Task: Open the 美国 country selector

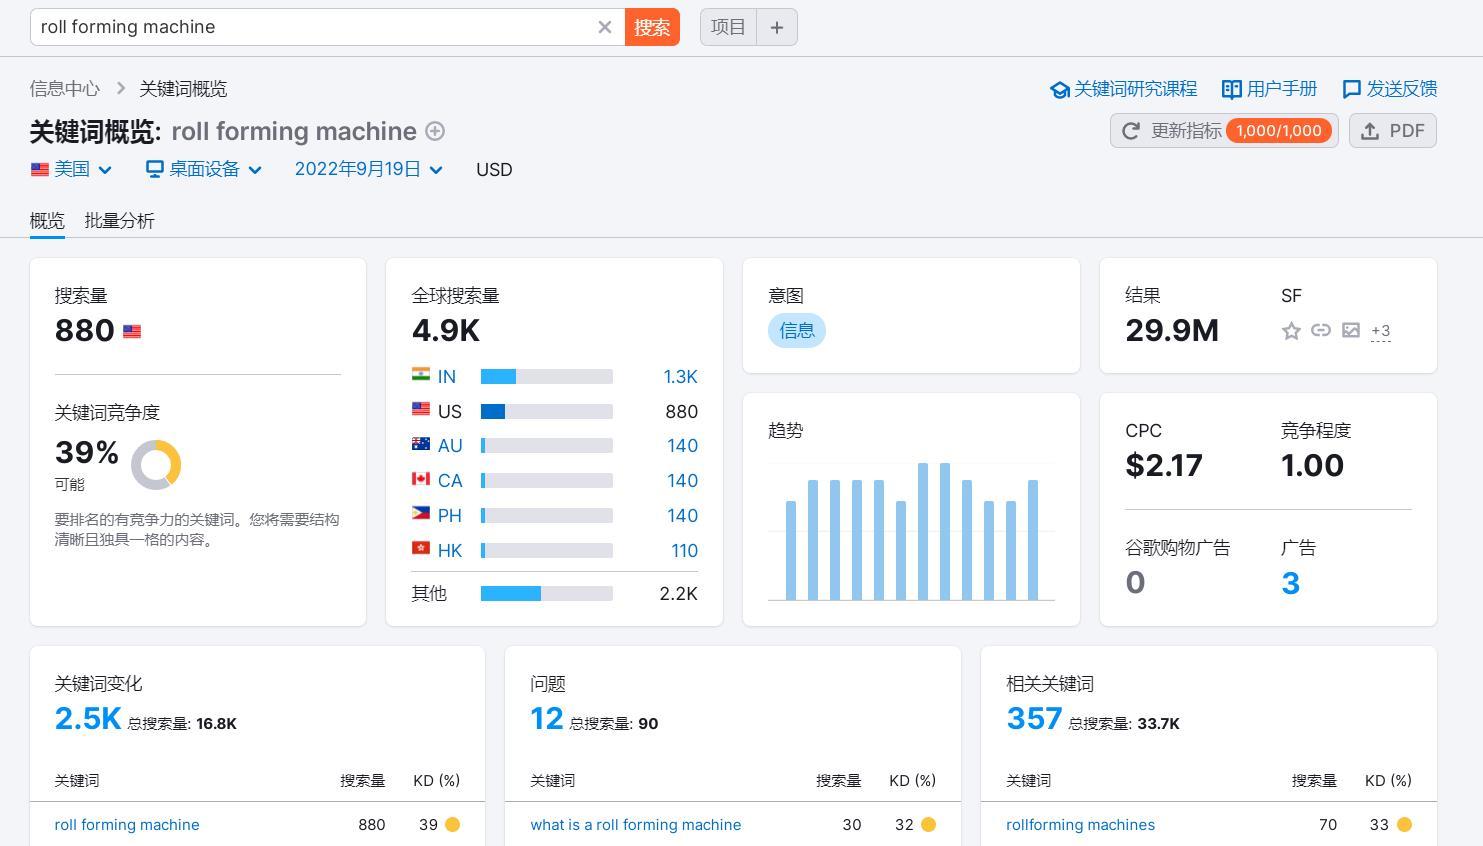Action: tap(72, 169)
